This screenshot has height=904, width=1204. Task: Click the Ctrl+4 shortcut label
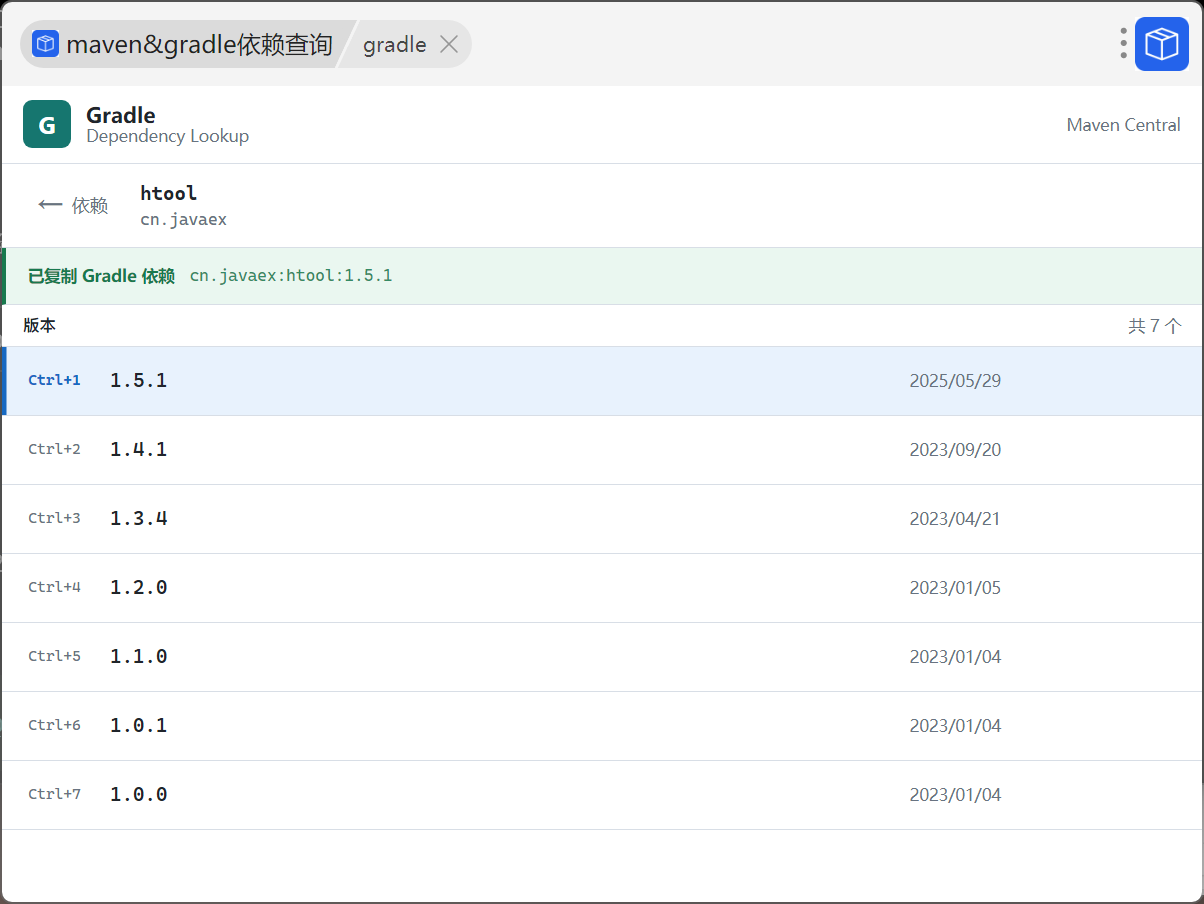54,587
